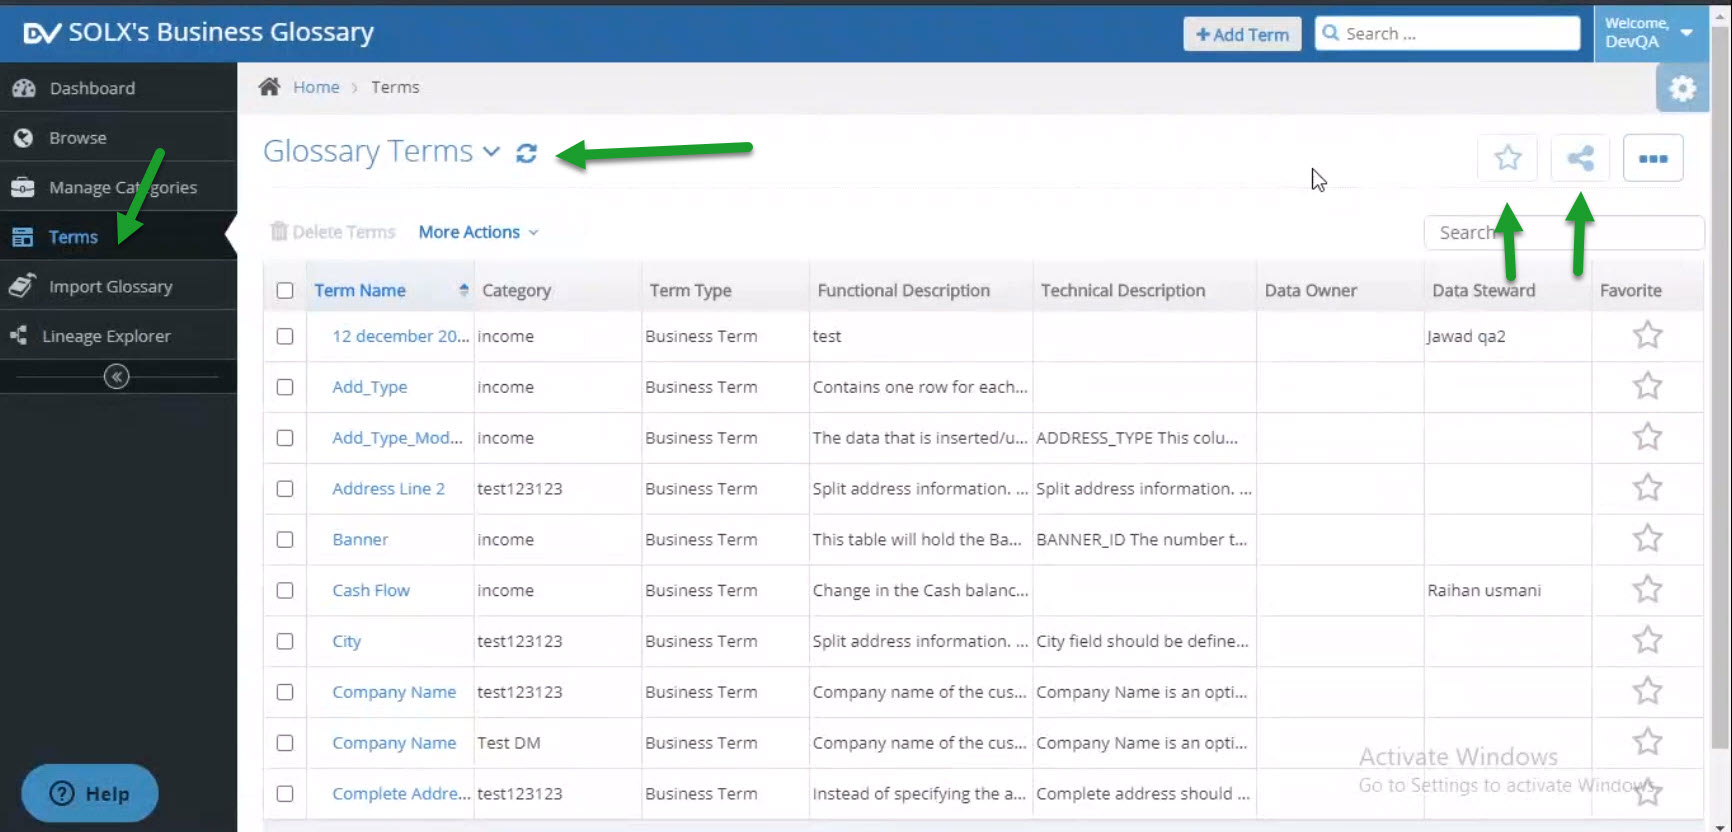Click the Add Term button
The height and width of the screenshot is (832, 1732).
pyautogui.click(x=1242, y=34)
